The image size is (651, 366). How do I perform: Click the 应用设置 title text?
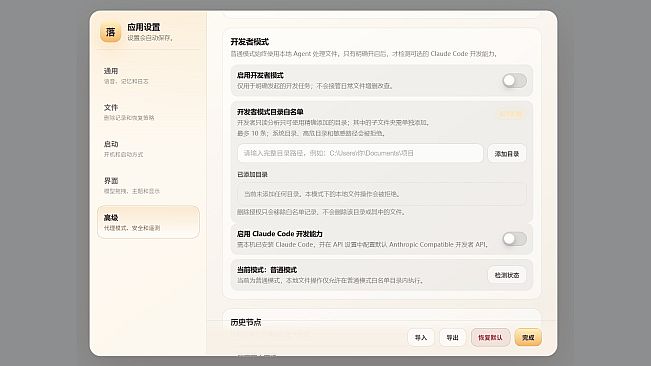coord(144,27)
